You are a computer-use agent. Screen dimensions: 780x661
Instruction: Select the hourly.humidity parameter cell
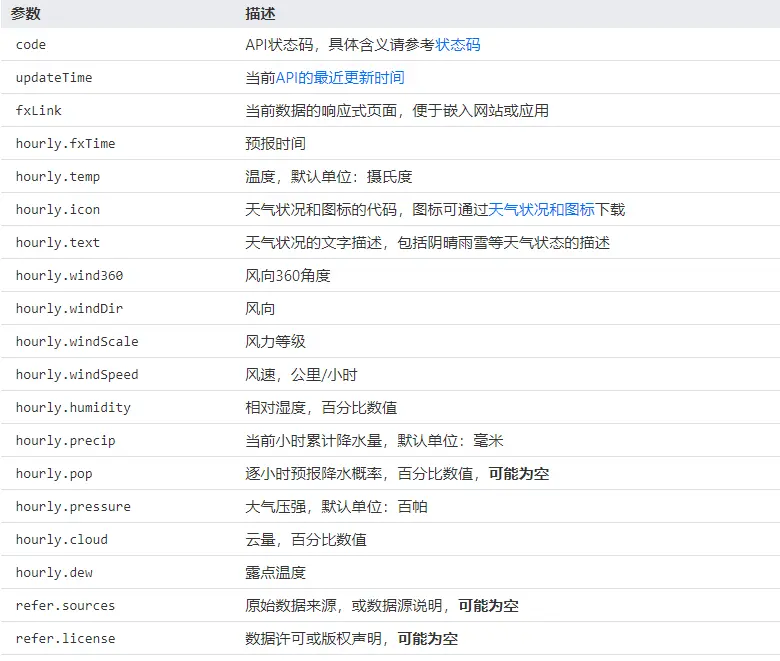pyautogui.click(x=73, y=407)
